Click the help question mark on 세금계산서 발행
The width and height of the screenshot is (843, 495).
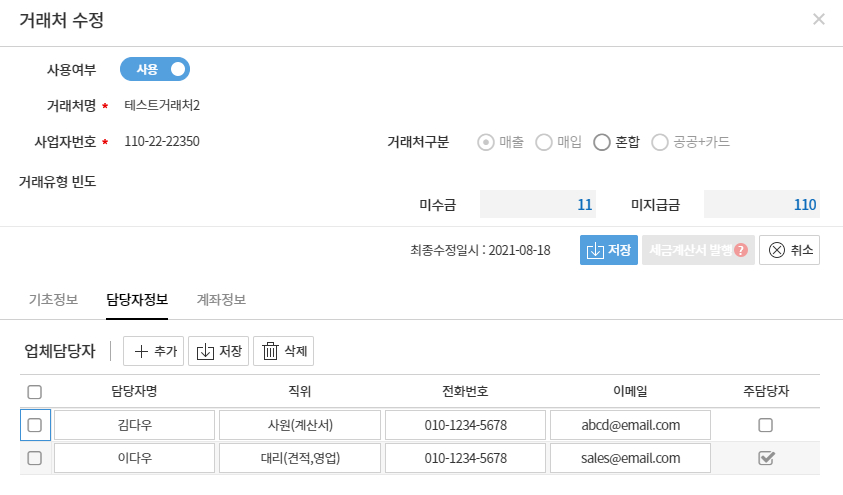741,250
